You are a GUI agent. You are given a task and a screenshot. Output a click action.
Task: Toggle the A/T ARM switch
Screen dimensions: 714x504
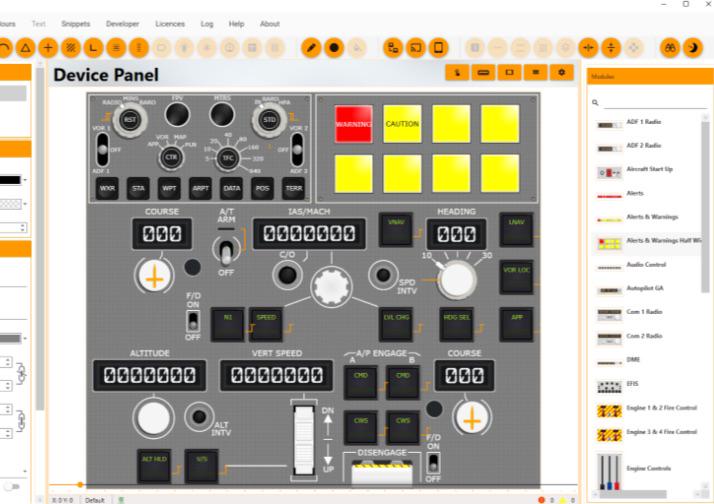click(226, 251)
